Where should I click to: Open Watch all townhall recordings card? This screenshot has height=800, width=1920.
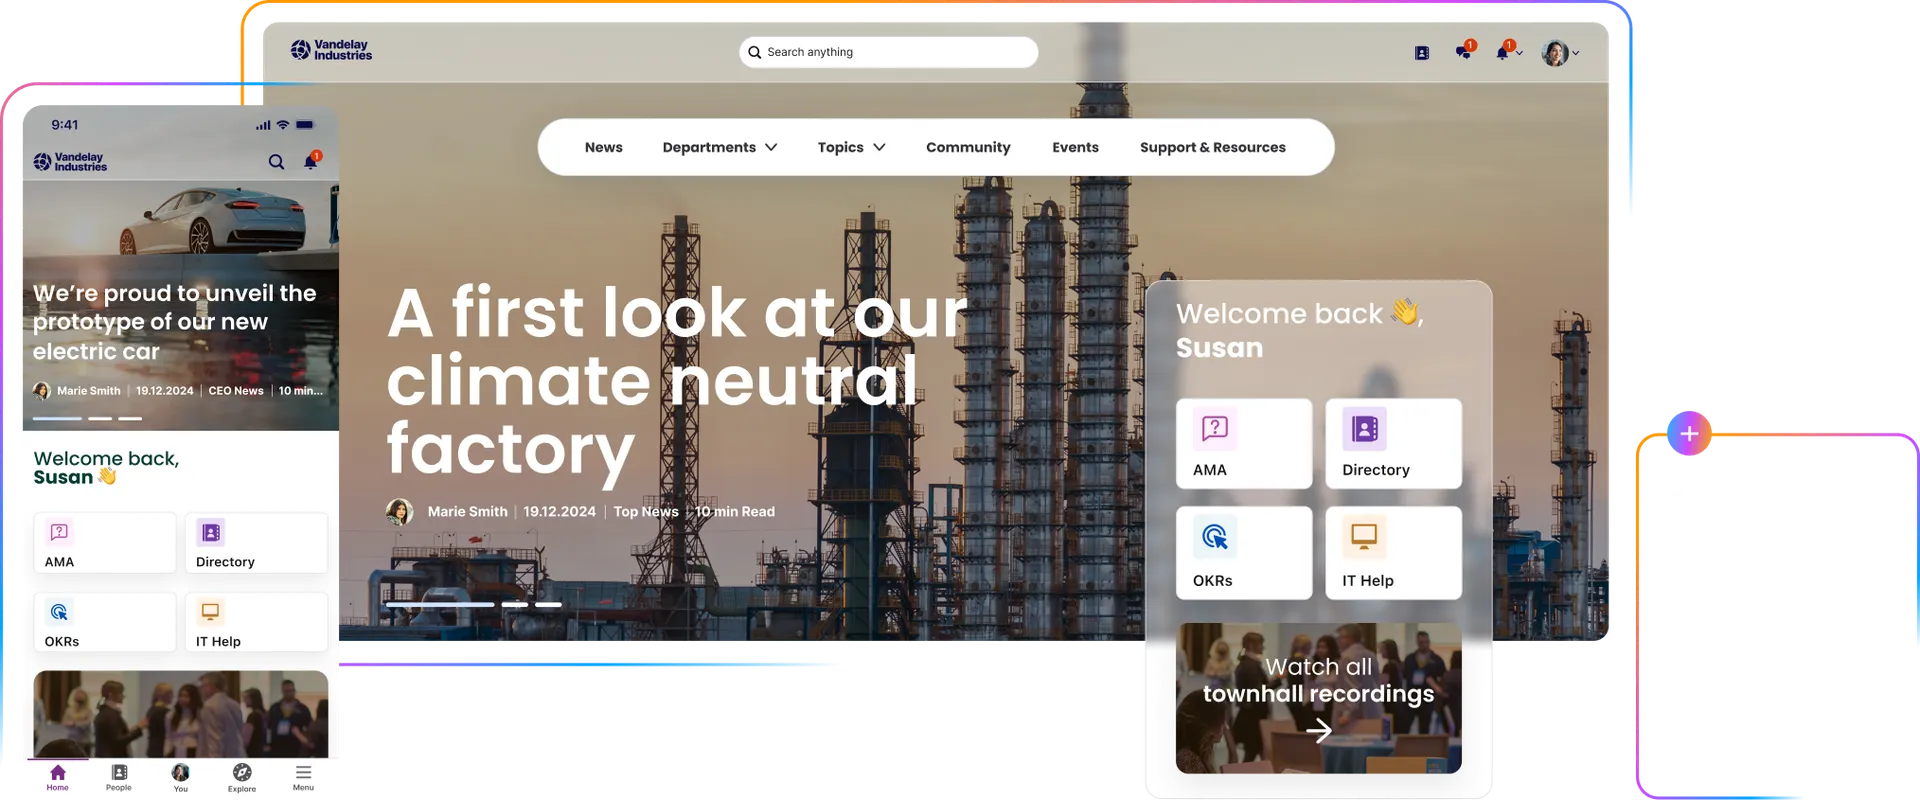click(1318, 698)
